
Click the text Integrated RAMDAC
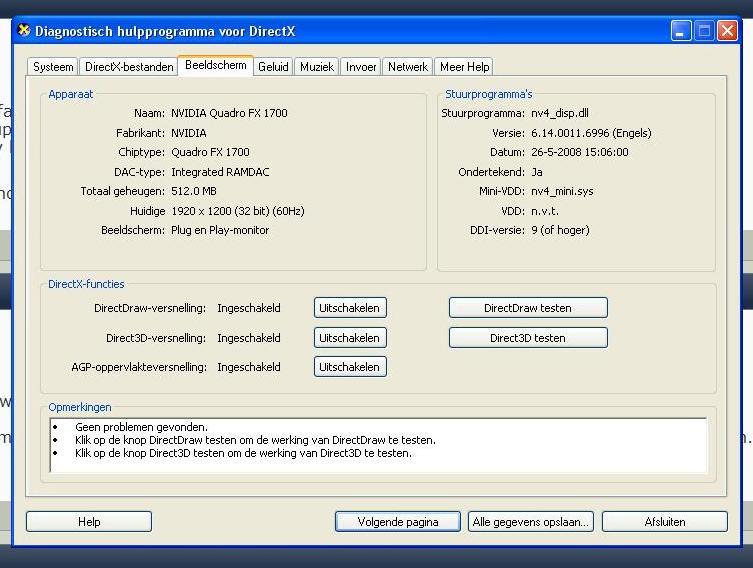(x=220, y=172)
